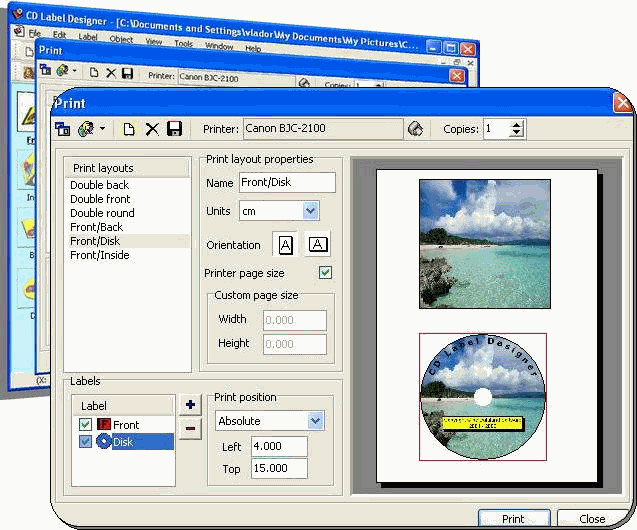This screenshot has width=637, height=530.
Task: Click the custom page Height field
Action: tap(295, 344)
